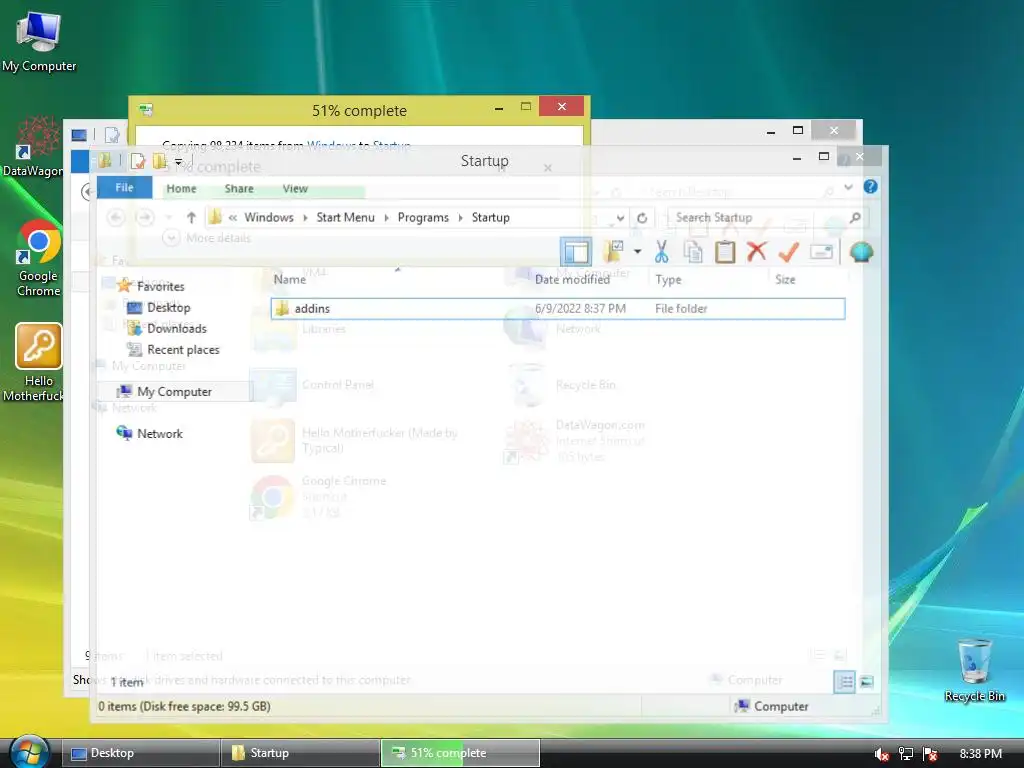1024x768 pixels.
Task: Click the Cut scissors icon in Startup toolbar
Action: (662, 251)
